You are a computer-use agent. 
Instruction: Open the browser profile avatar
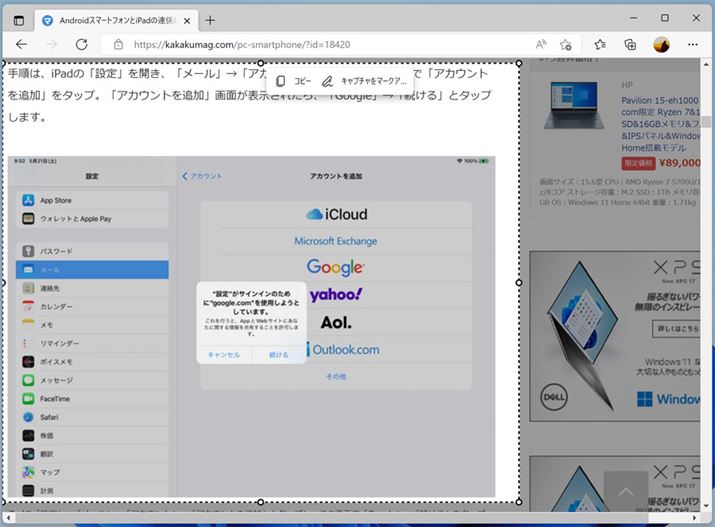tap(661, 44)
